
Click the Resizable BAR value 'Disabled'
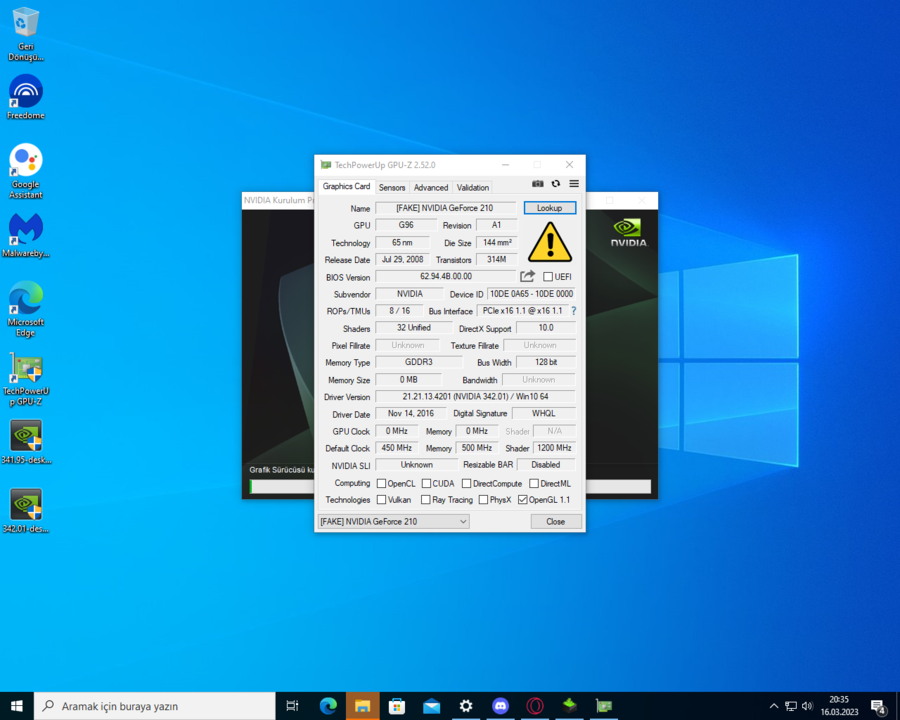tap(546, 464)
